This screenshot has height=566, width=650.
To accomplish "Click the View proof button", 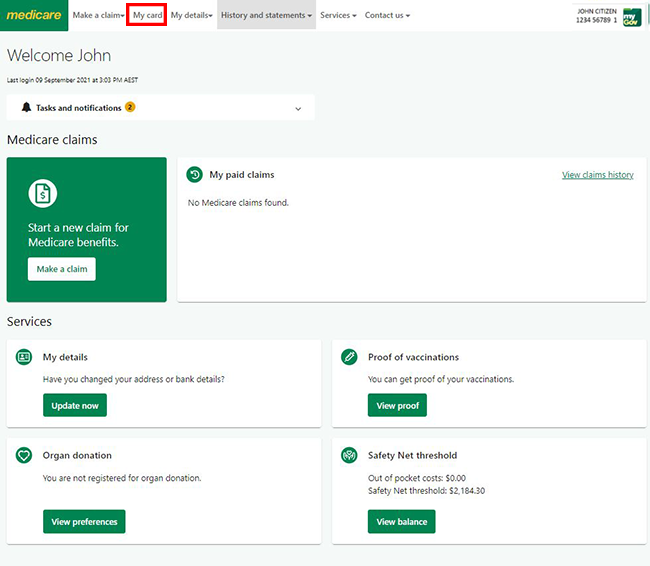I will tap(397, 405).
